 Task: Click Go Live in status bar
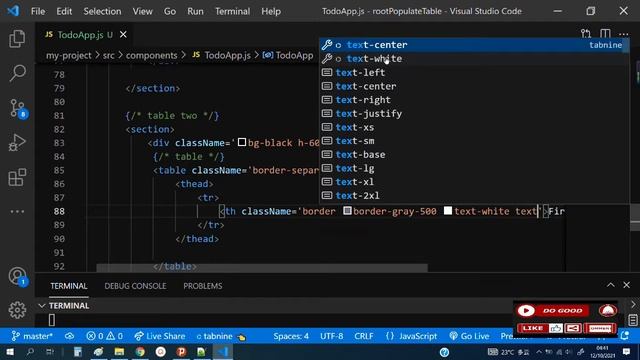(x=469, y=336)
